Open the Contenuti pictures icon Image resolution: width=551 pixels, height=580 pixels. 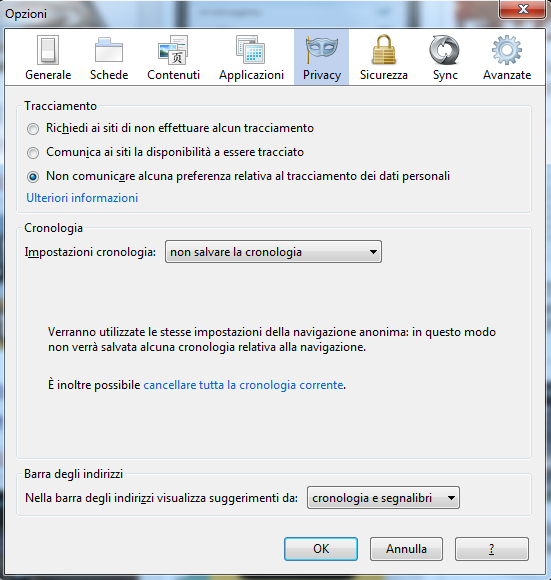pyautogui.click(x=173, y=50)
